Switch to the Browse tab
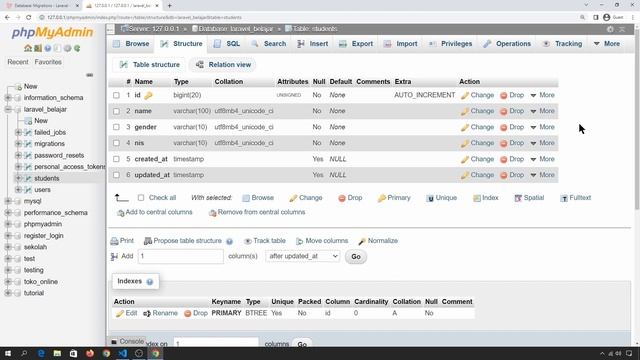The image size is (640, 360). (x=131, y=44)
